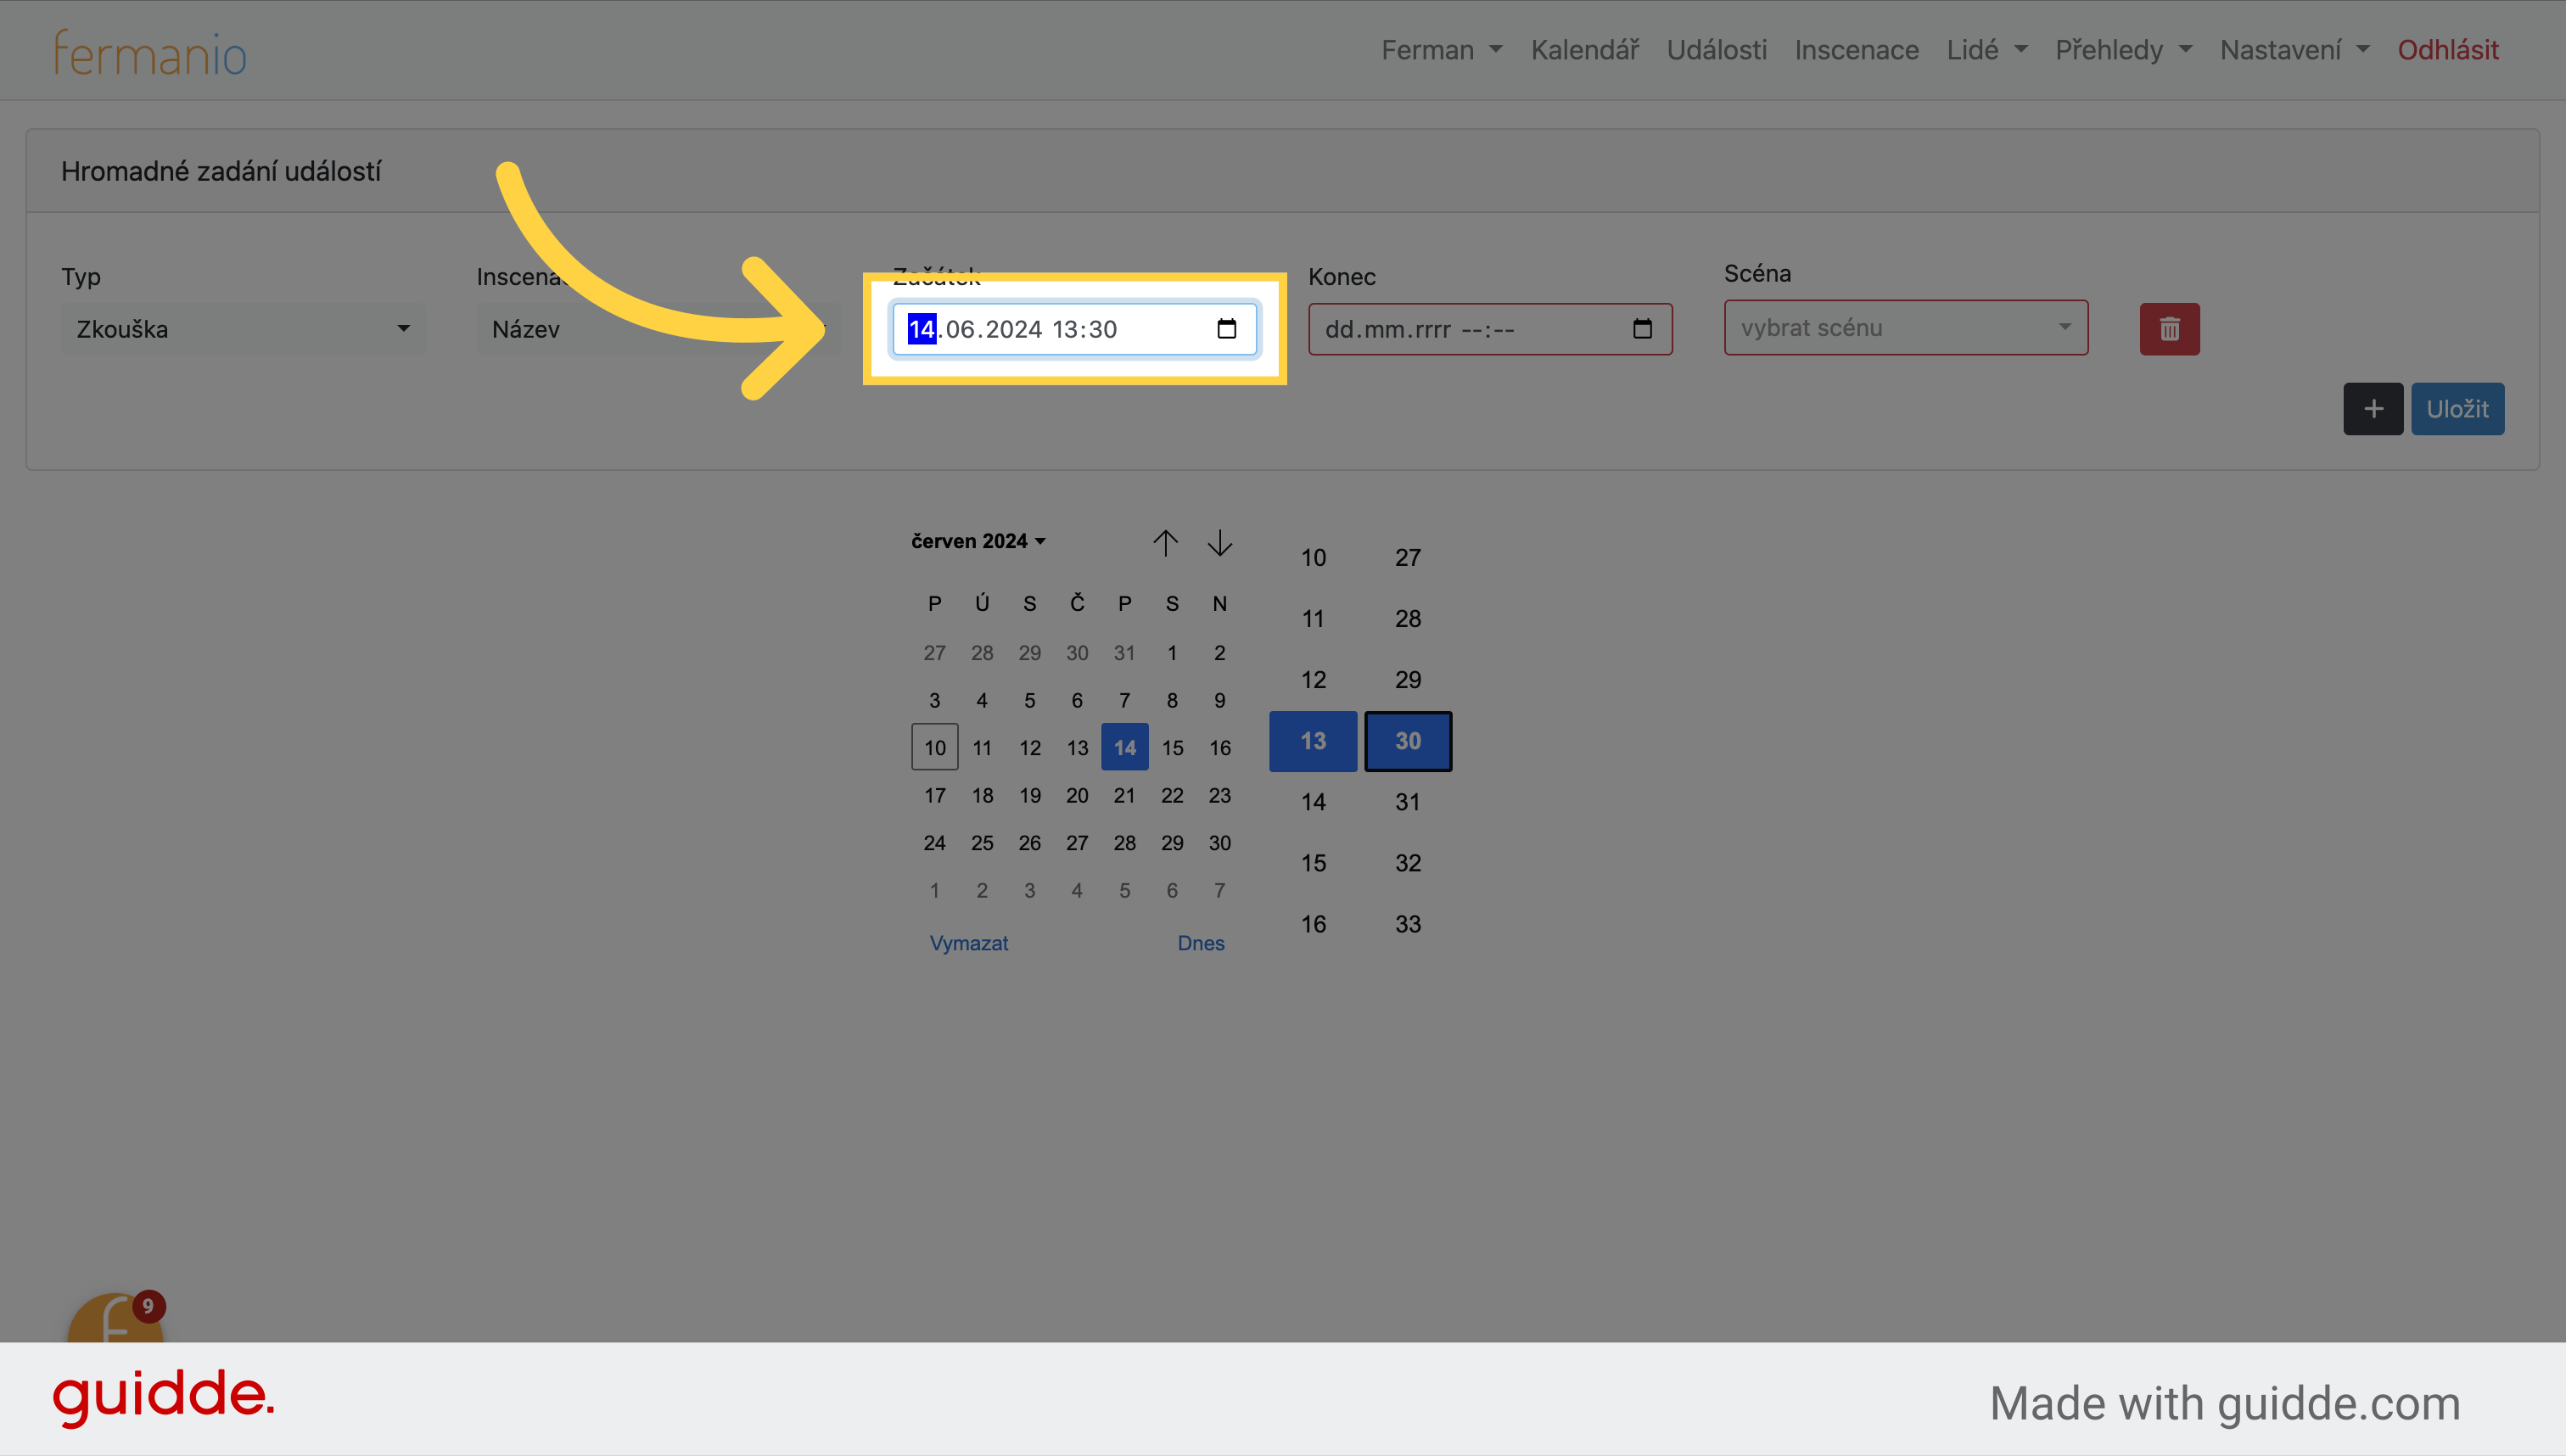
Task: Choose hour 13 in time picker
Action: 1313,741
